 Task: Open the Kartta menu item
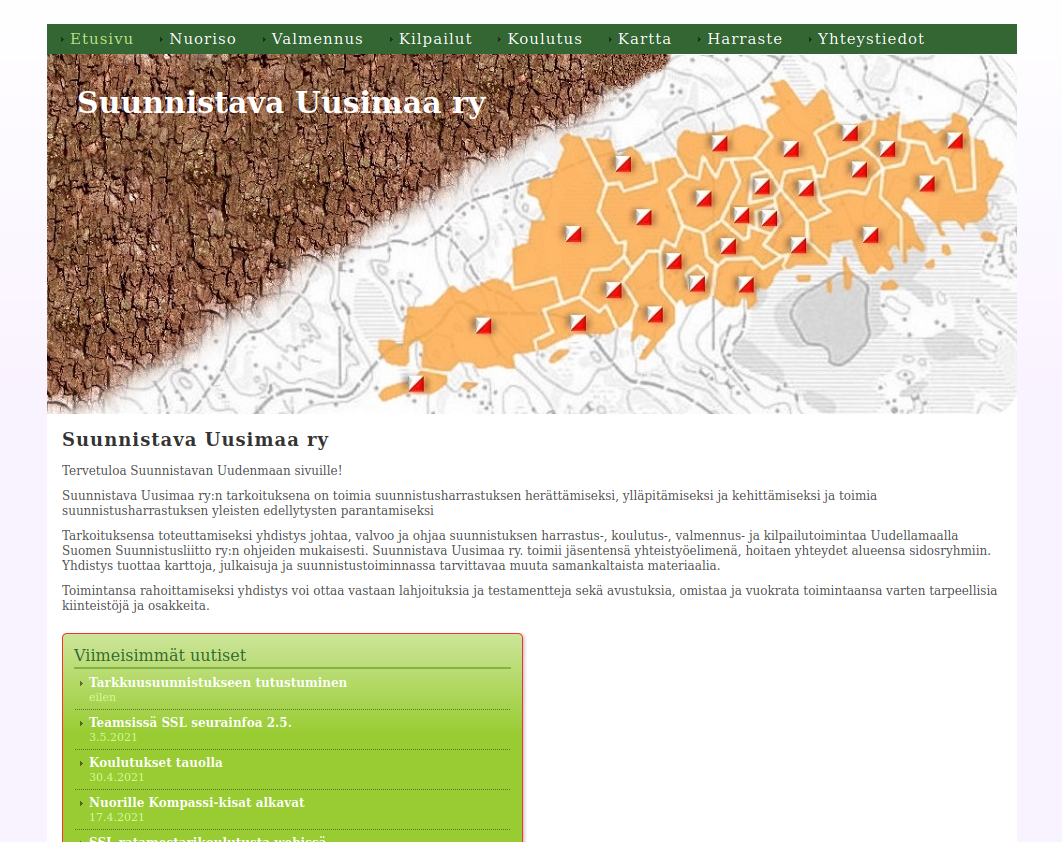tap(644, 39)
